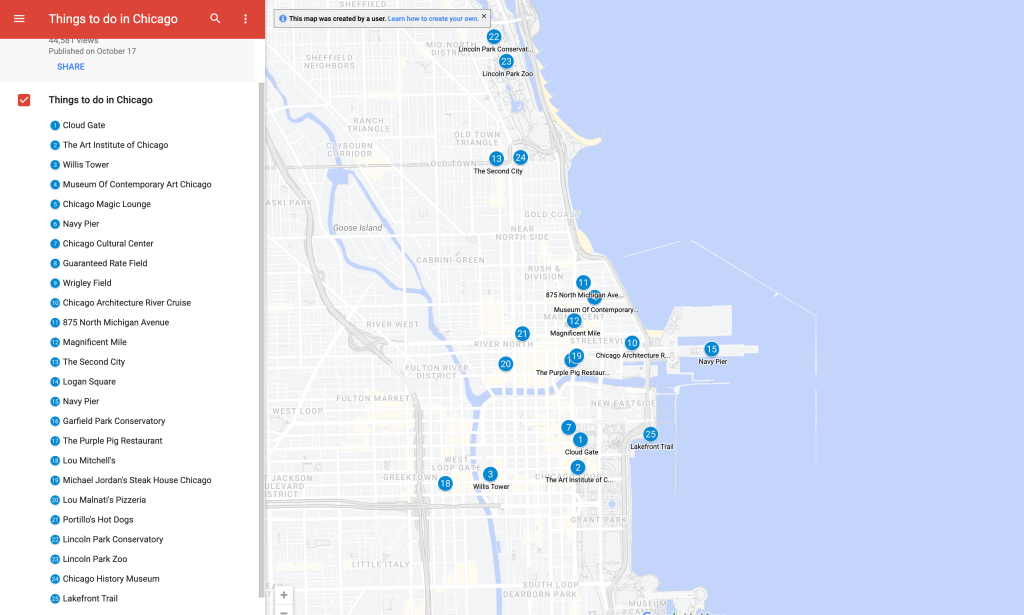
Task: Click map marker 22 for Lincoln Park Conservatory
Action: pyautogui.click(x=493, y=37)
